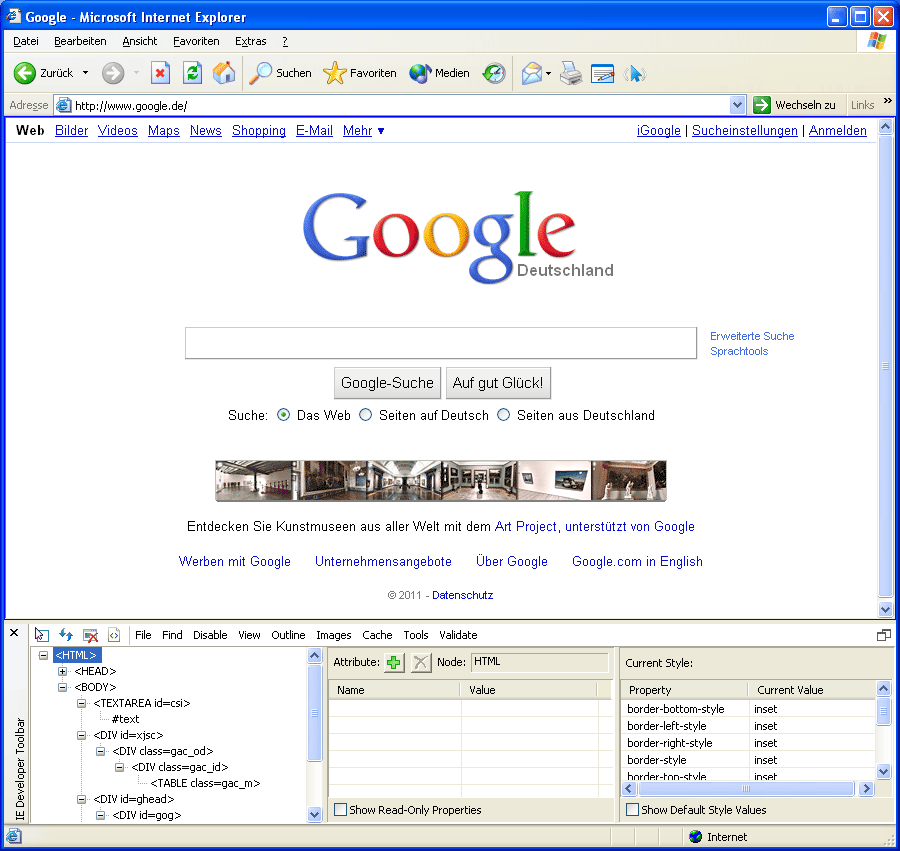Click the printer icon in the toolbar

570,73
